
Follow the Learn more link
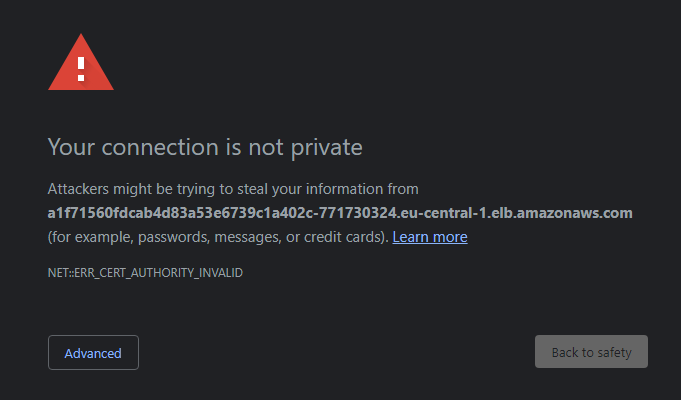click(429, 237)
